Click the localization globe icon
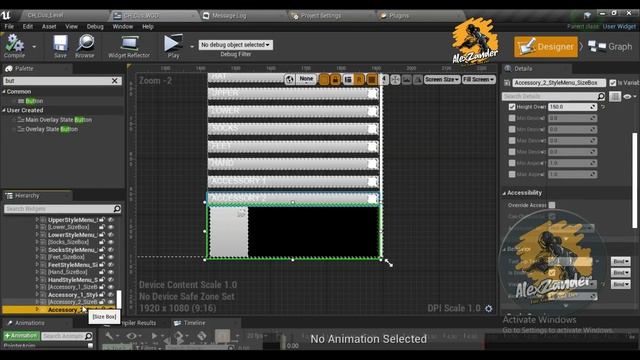The width and height of the screenshot is (640, 360). [289, 79]
